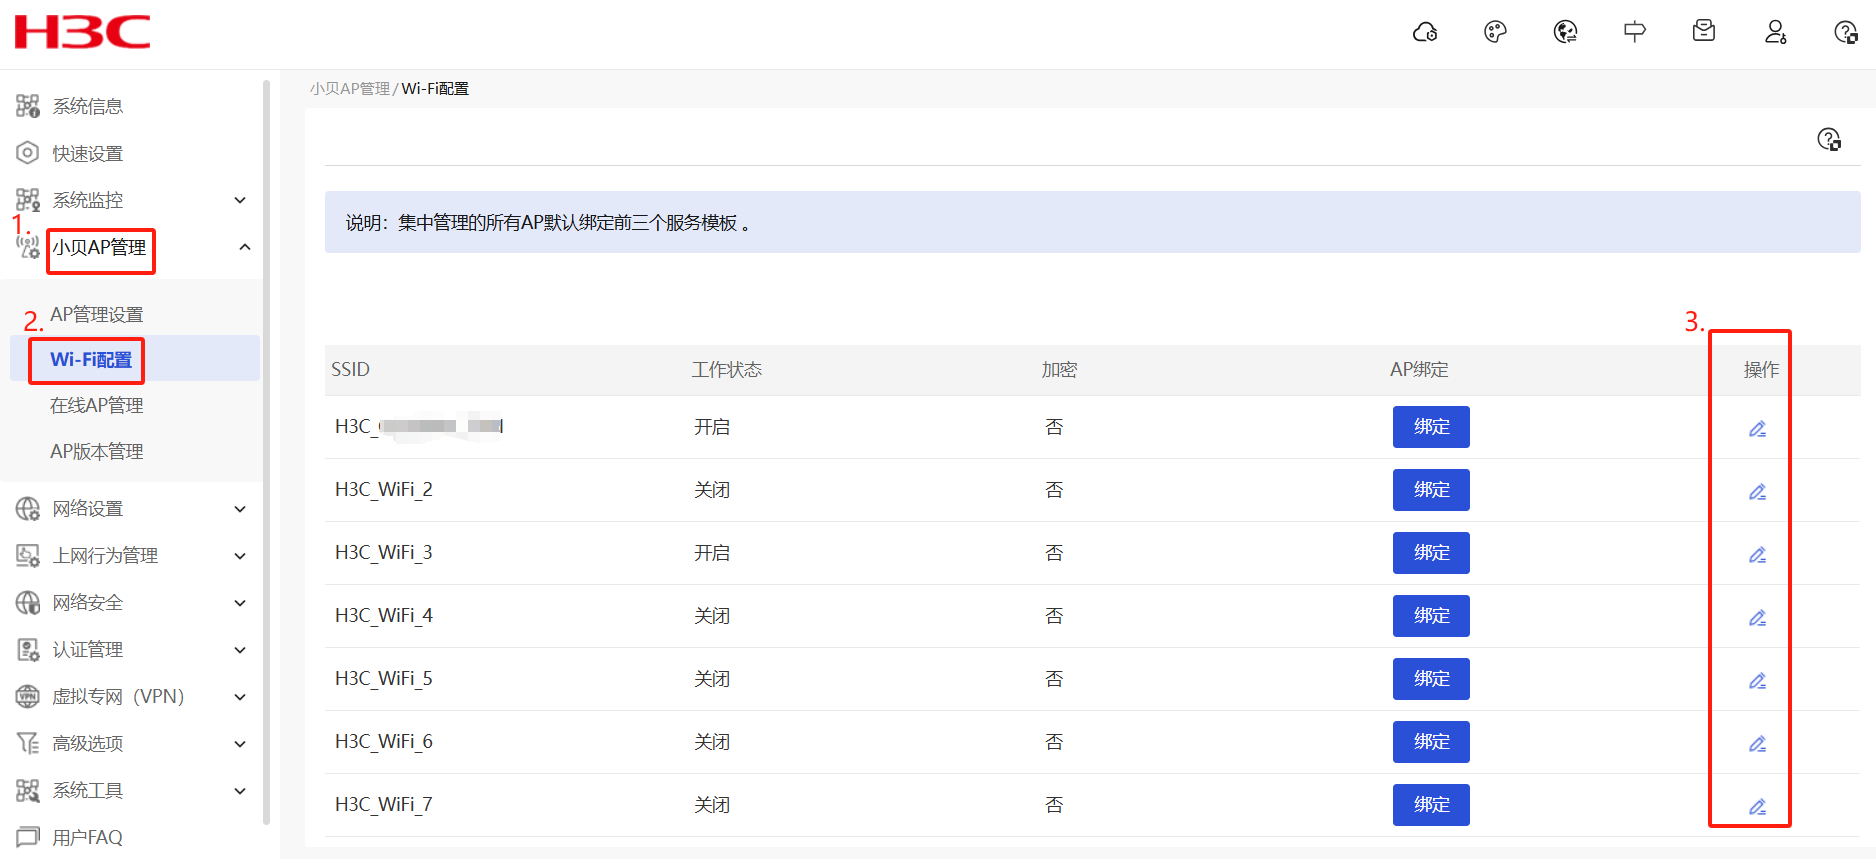This screenshot has width=1876, height=859.
Task: Click the 加密 column header
Action: click(x=1060, y=370)
